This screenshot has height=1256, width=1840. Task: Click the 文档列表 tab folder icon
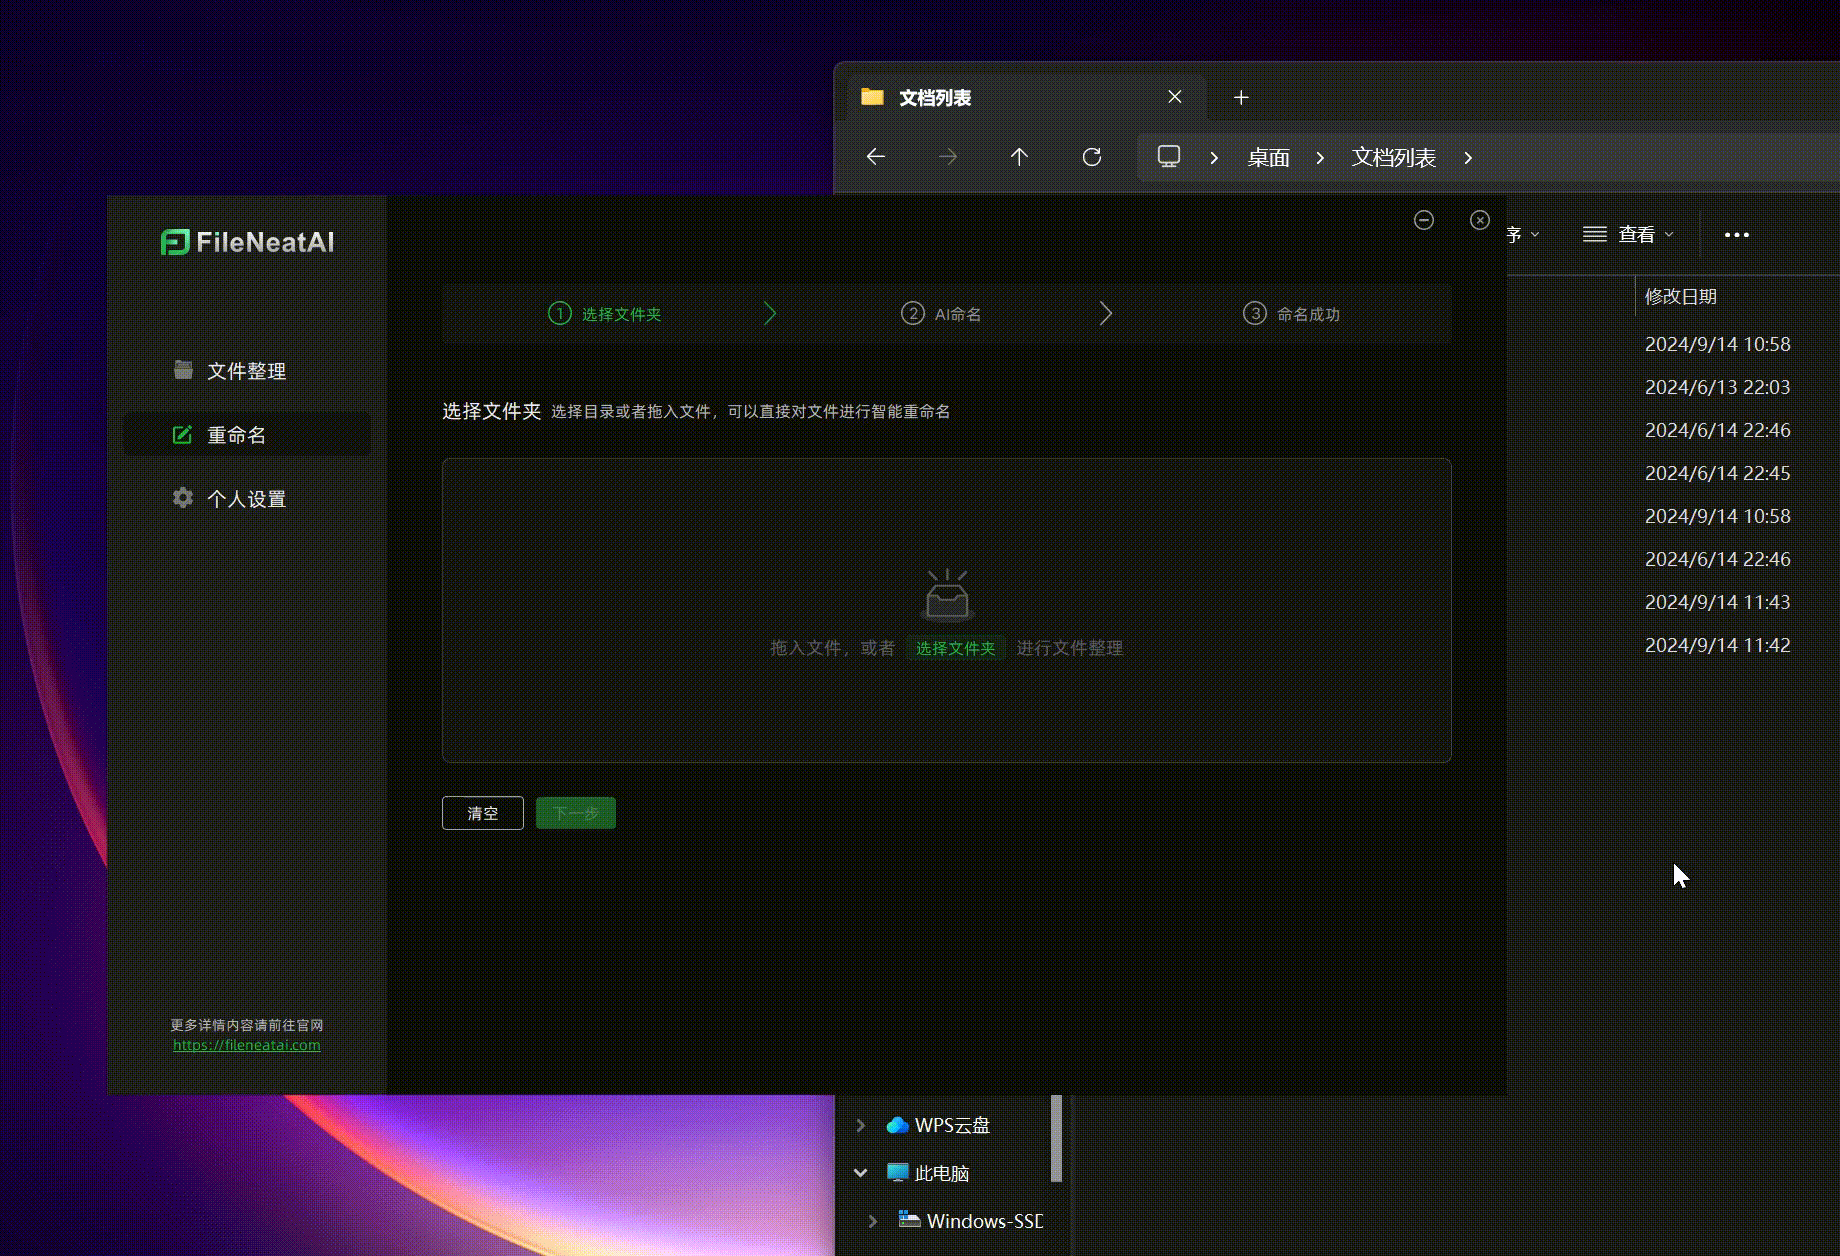pos(872,97)
